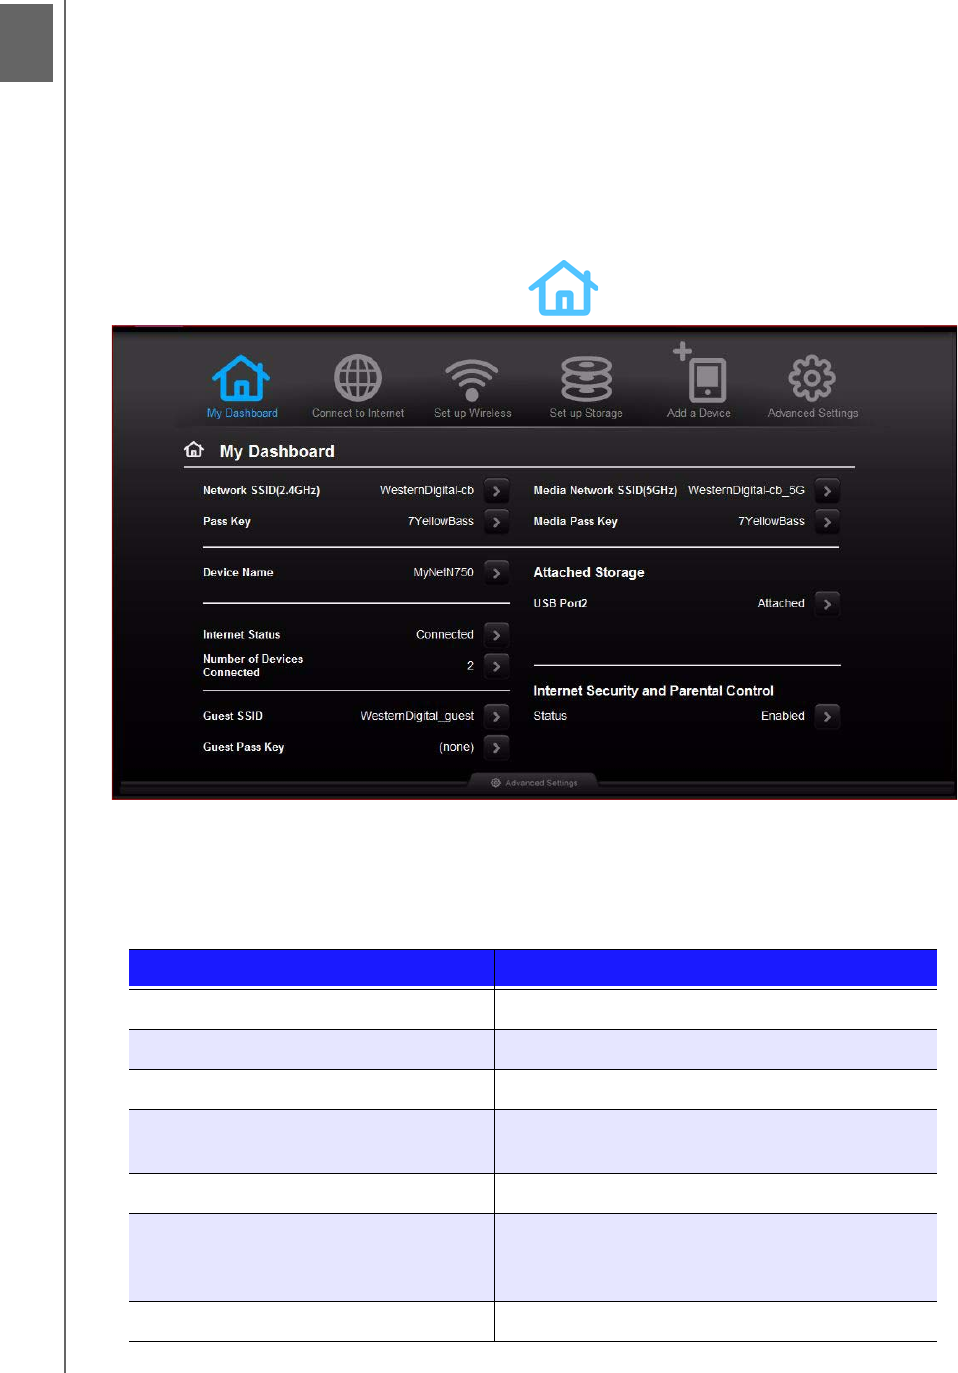958x1373 pixels.
Task: Click the Attached USB Port2 value
Action: (x=781, y=603)
